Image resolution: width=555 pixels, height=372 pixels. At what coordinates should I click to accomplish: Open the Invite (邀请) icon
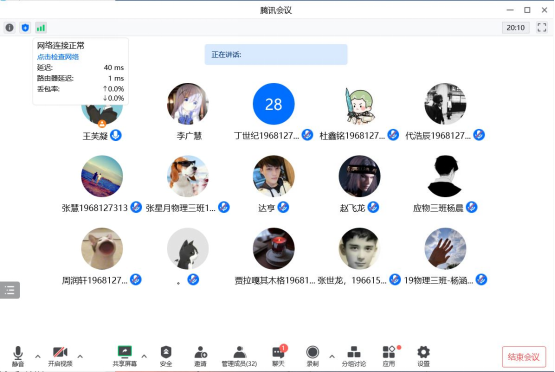tap(201, 356)
